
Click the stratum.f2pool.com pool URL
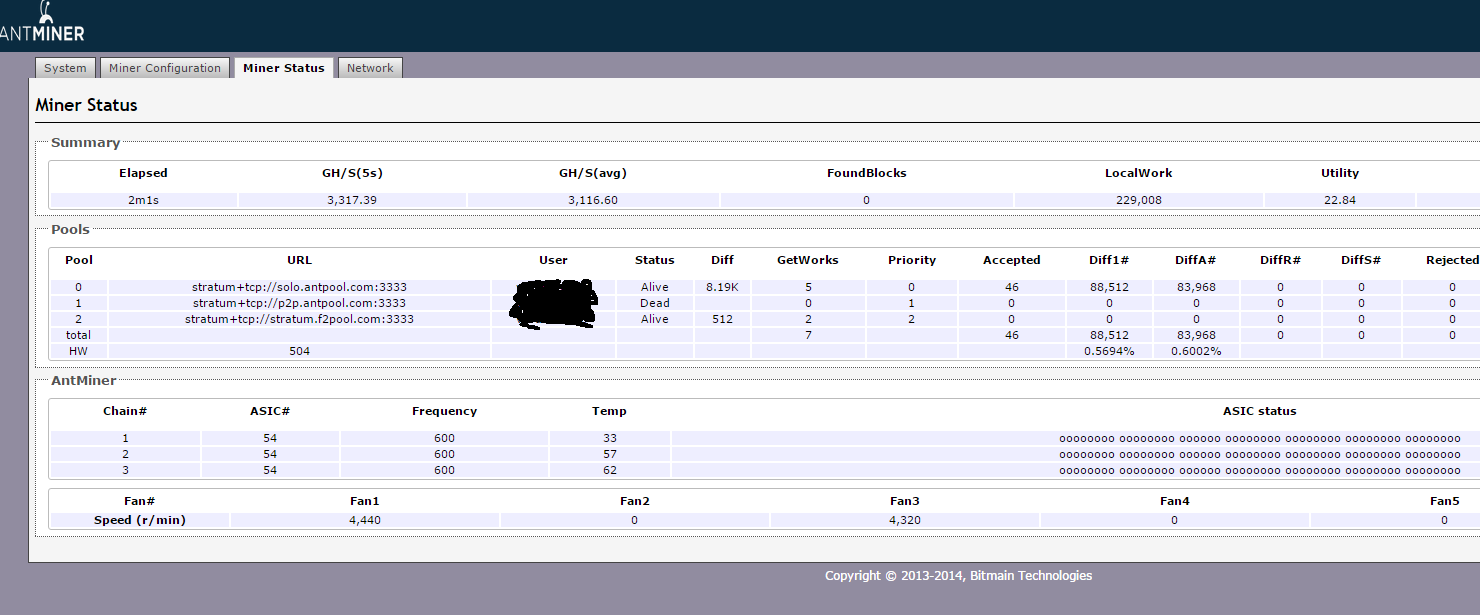click(x=300, y=319)
